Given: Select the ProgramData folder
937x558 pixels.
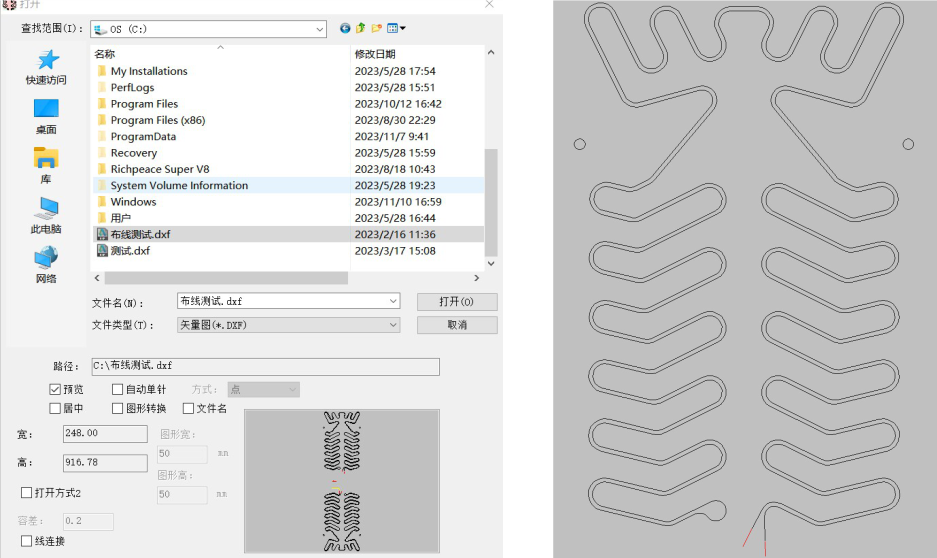Looking at the screenshot, I should point(143,136).
